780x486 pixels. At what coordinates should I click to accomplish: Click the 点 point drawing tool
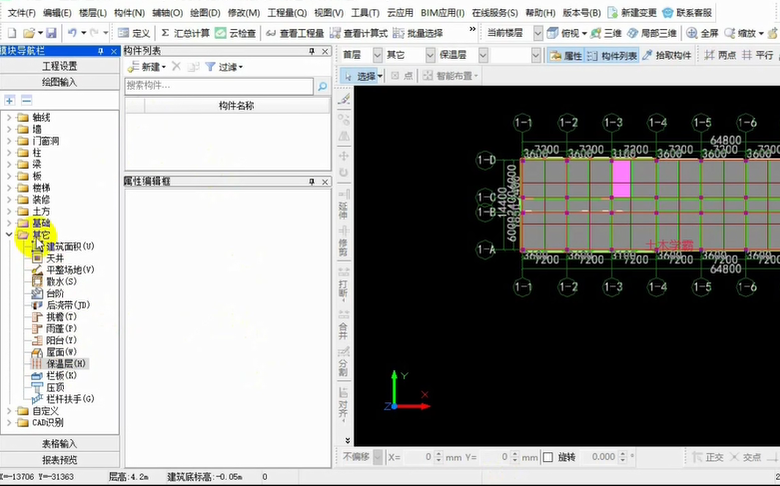pyautogui.click(x=402, y=76)
